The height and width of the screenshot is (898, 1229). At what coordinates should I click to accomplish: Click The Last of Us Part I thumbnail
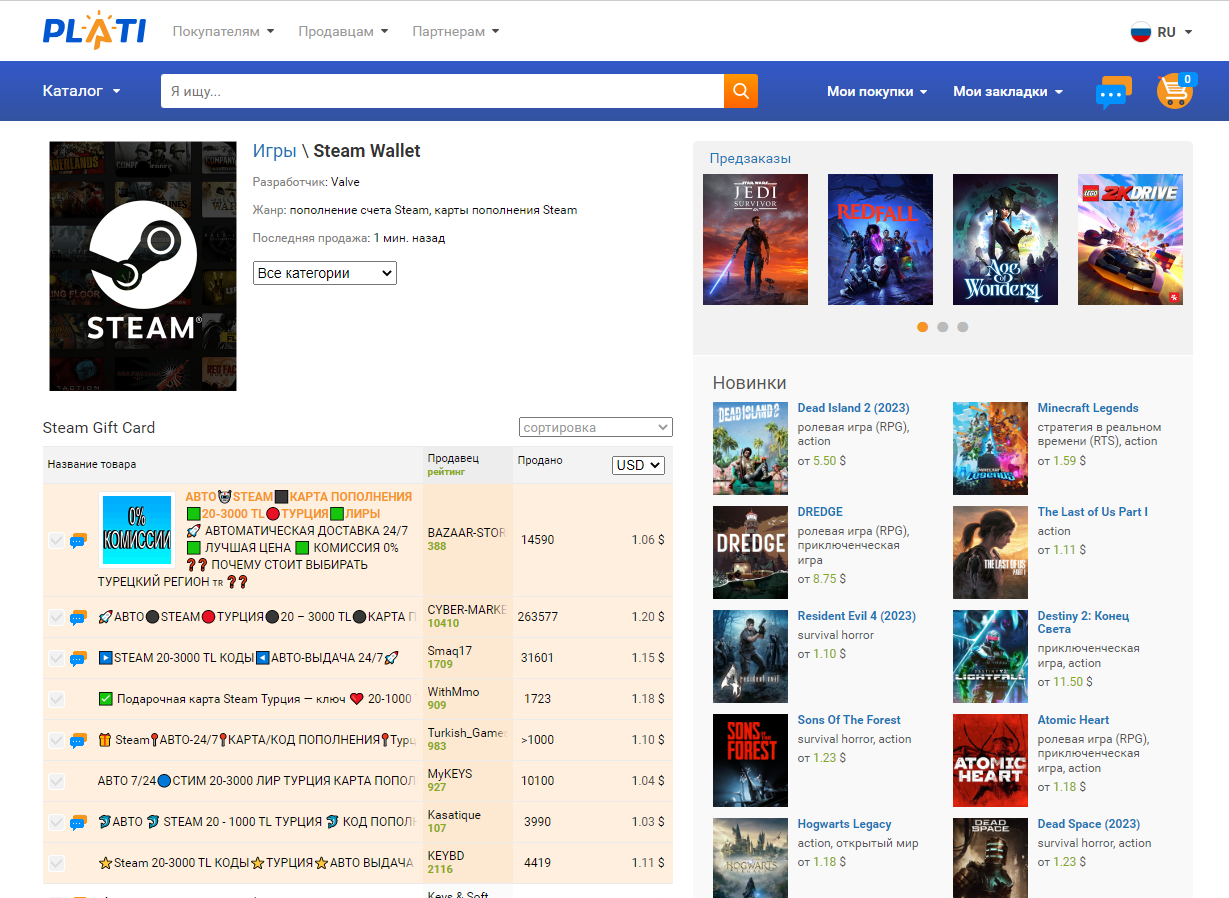[990, 552]
